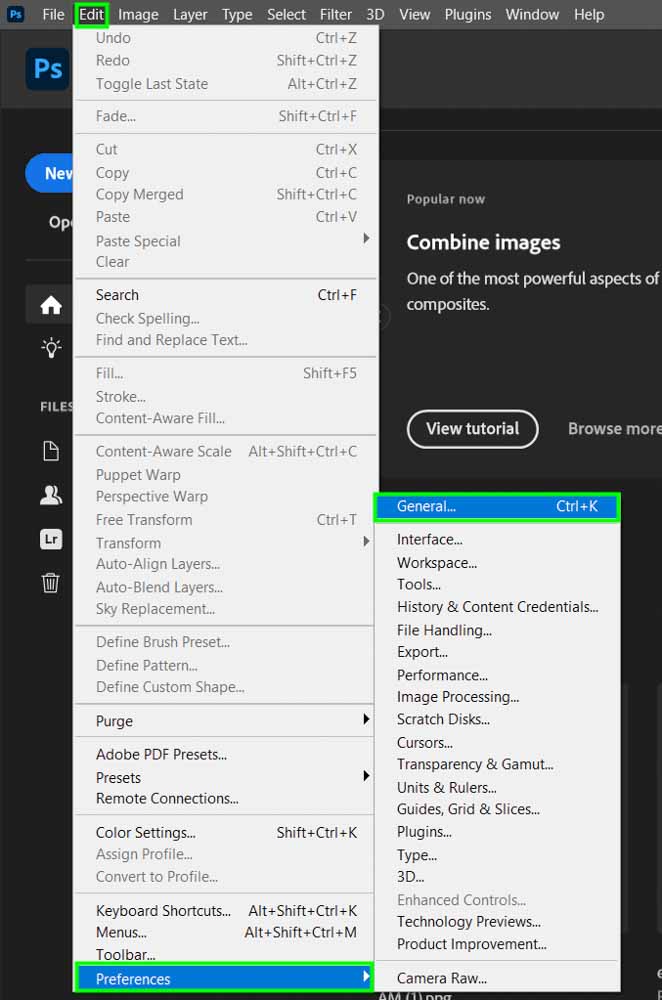
Task: Open the View menu
Action: coord(415,14)
